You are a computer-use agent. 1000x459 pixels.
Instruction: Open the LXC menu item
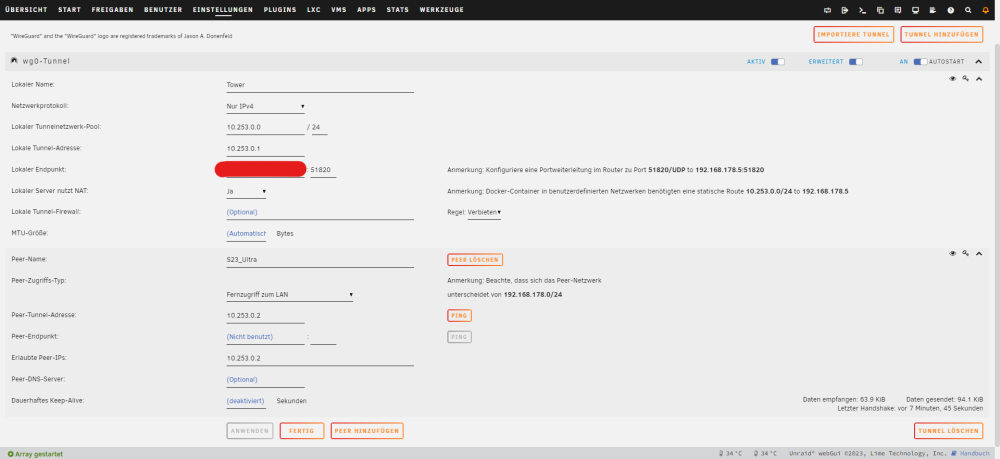314,10
